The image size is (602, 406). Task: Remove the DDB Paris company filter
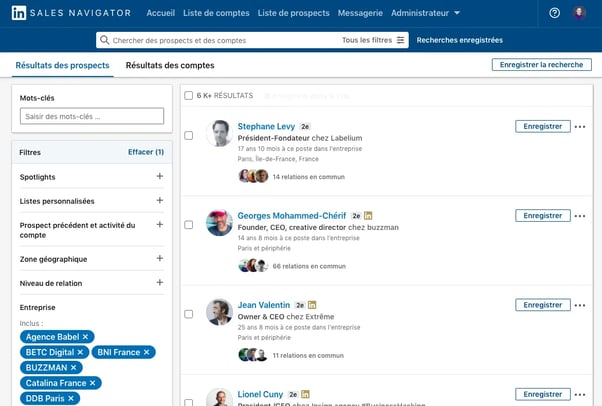71,398
